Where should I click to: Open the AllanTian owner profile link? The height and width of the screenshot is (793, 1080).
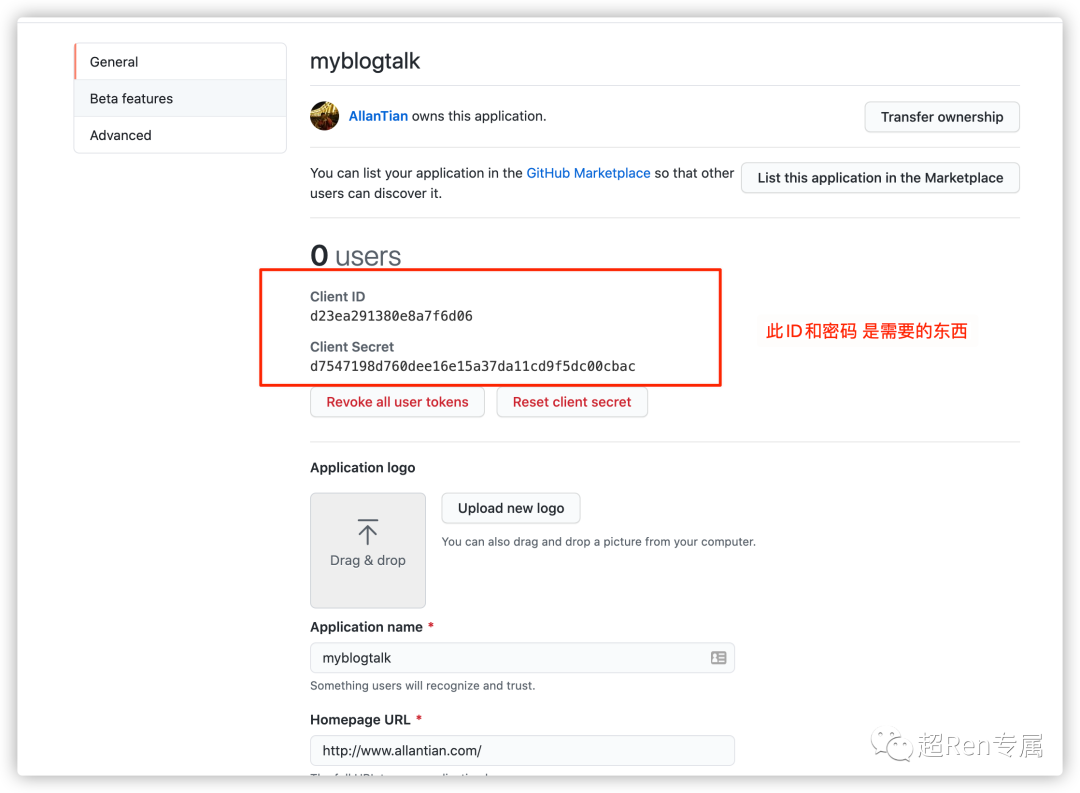point(378,116)
